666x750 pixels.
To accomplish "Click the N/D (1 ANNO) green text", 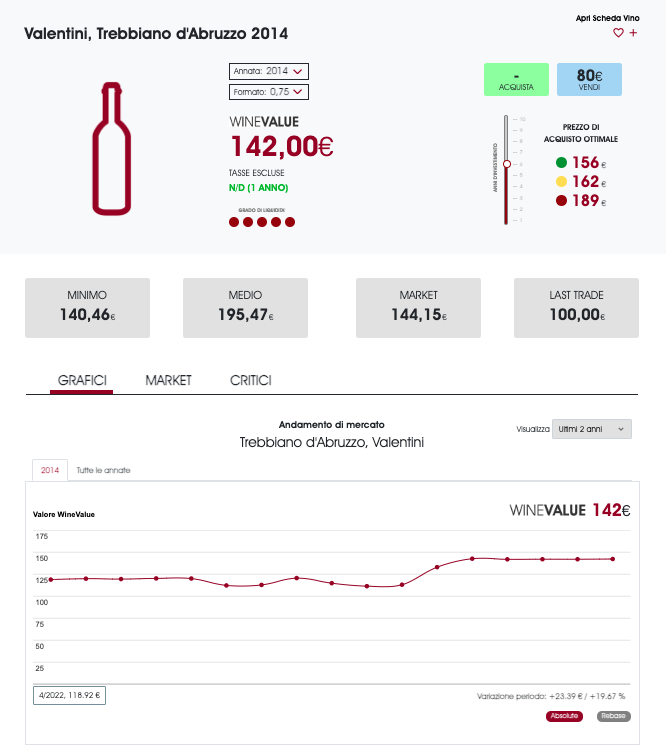I will click(258, 188).
